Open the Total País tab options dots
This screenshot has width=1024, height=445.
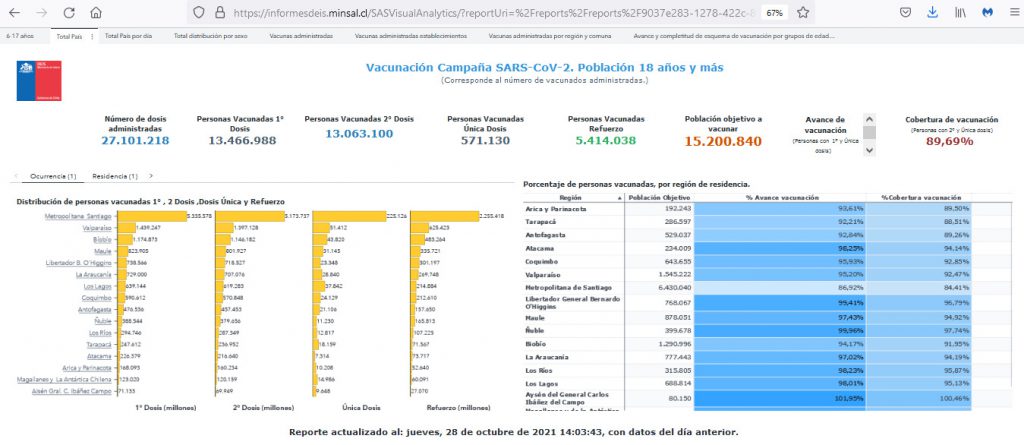[x=92, y=37]
